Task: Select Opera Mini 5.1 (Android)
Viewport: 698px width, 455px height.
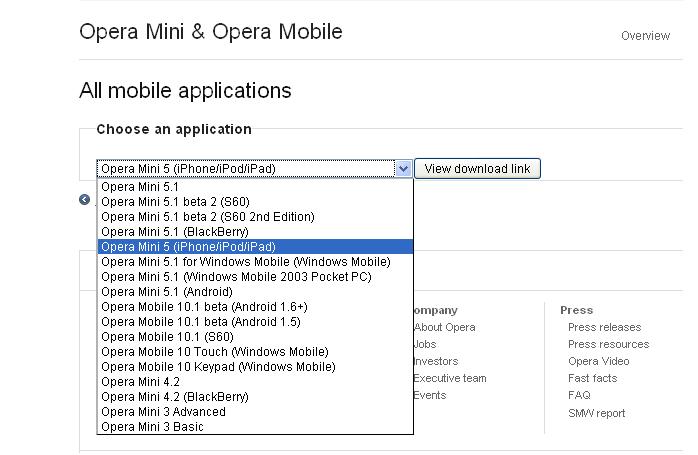Action: 167,292
